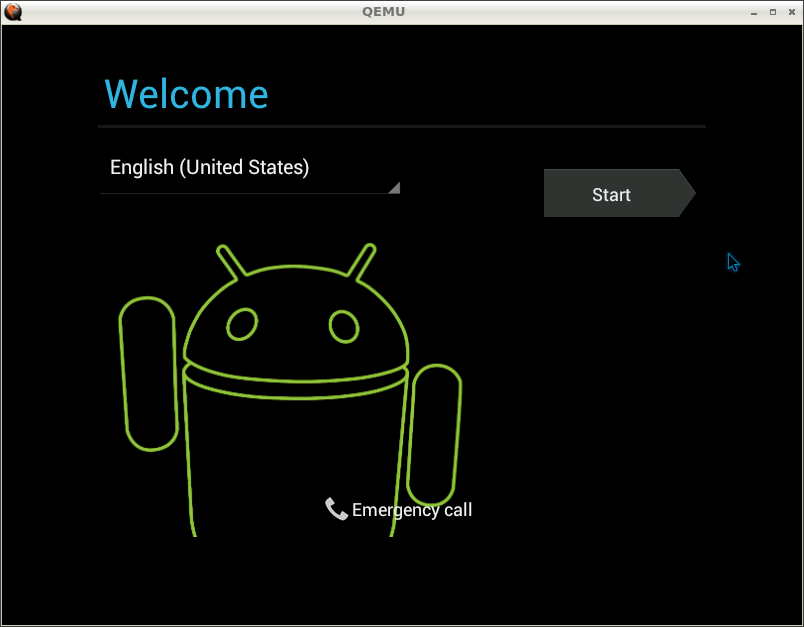Click the QEMU application icon in title bar
The height and width of the screenshot is (627, 804).
[13, 11]
